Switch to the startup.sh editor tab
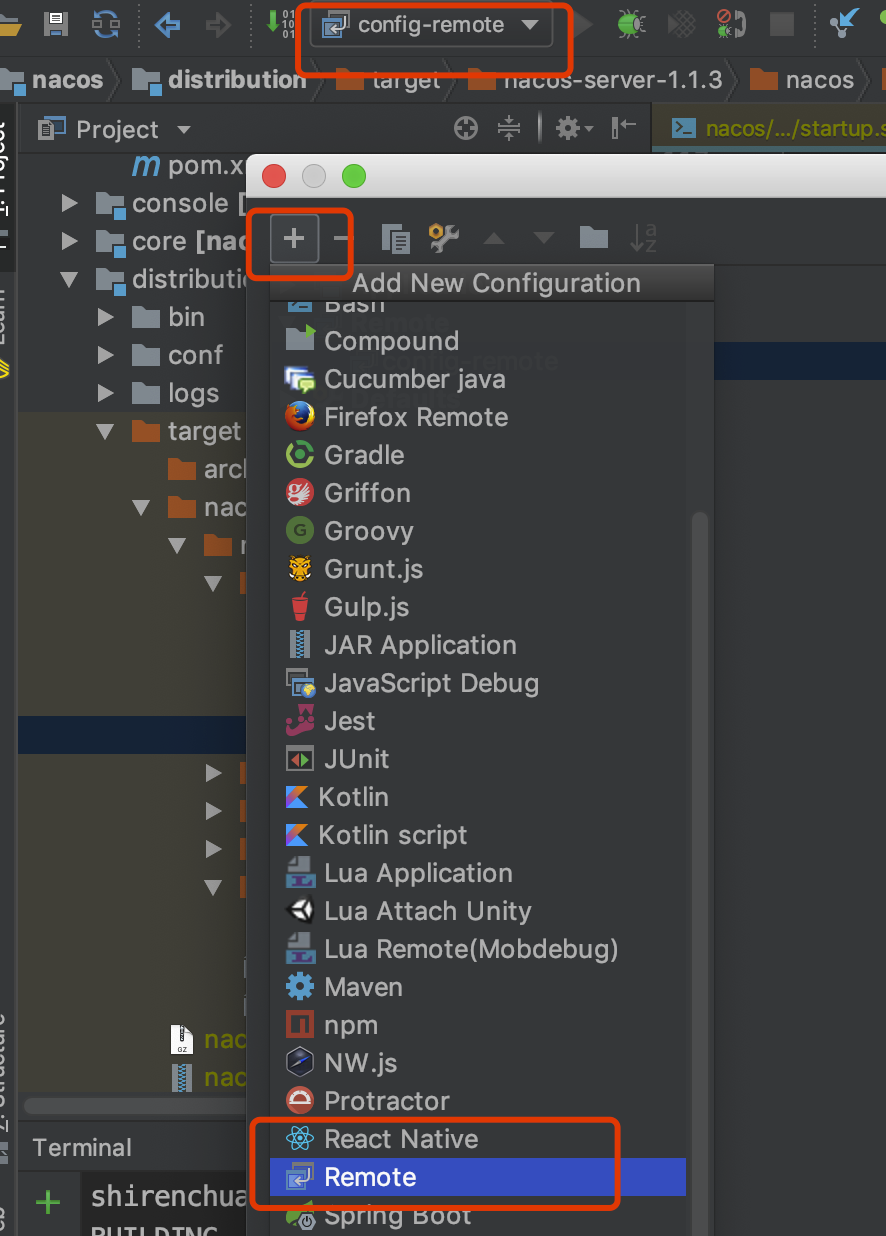This screenshot has width=886, height=1236. pyautogui.click(x=777, y=128)
